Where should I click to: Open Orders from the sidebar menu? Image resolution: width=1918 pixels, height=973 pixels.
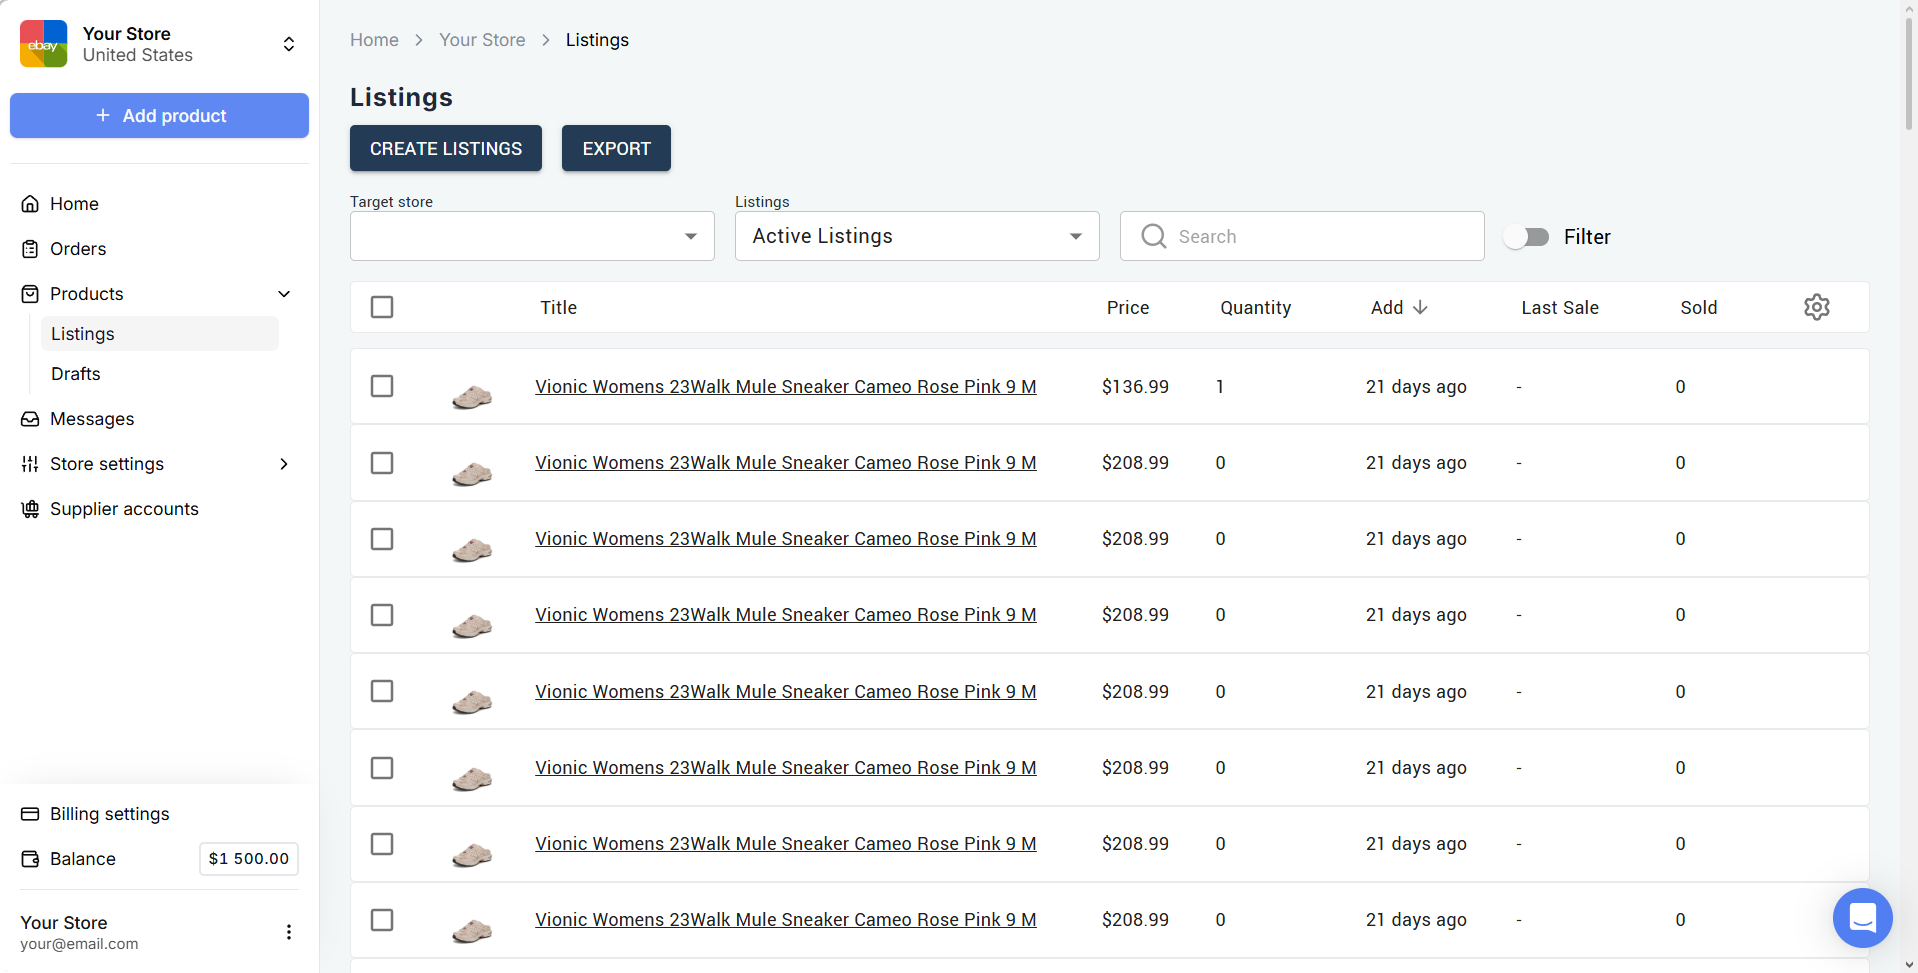78,249
